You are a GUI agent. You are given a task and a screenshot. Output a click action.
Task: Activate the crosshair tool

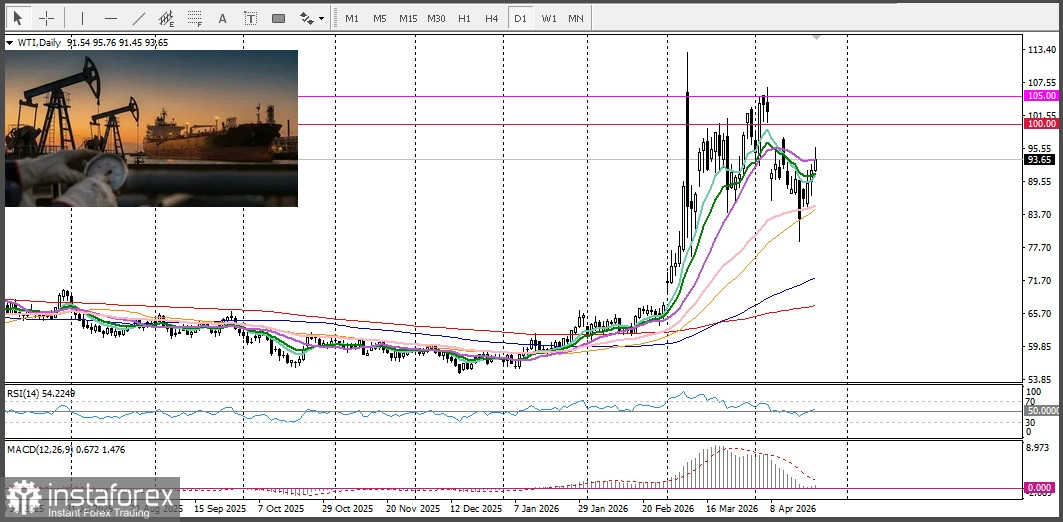[x=46, y=18]
